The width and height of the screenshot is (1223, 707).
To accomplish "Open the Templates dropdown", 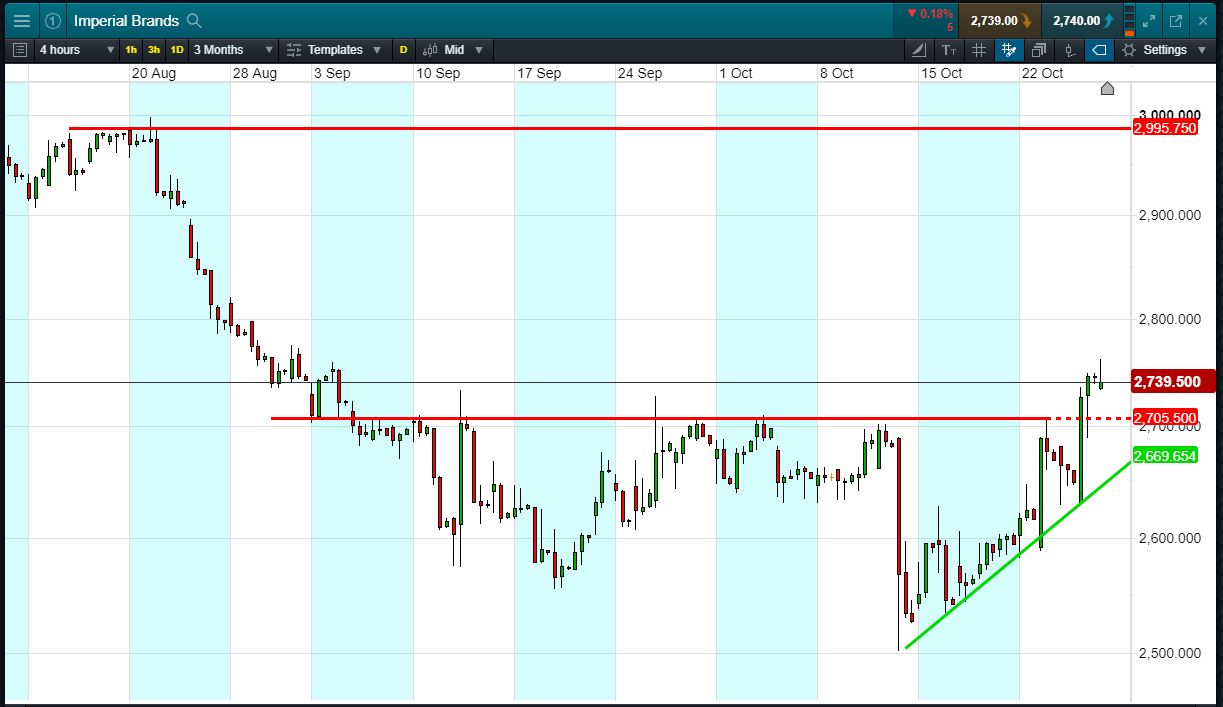I will tap(334, 49).
